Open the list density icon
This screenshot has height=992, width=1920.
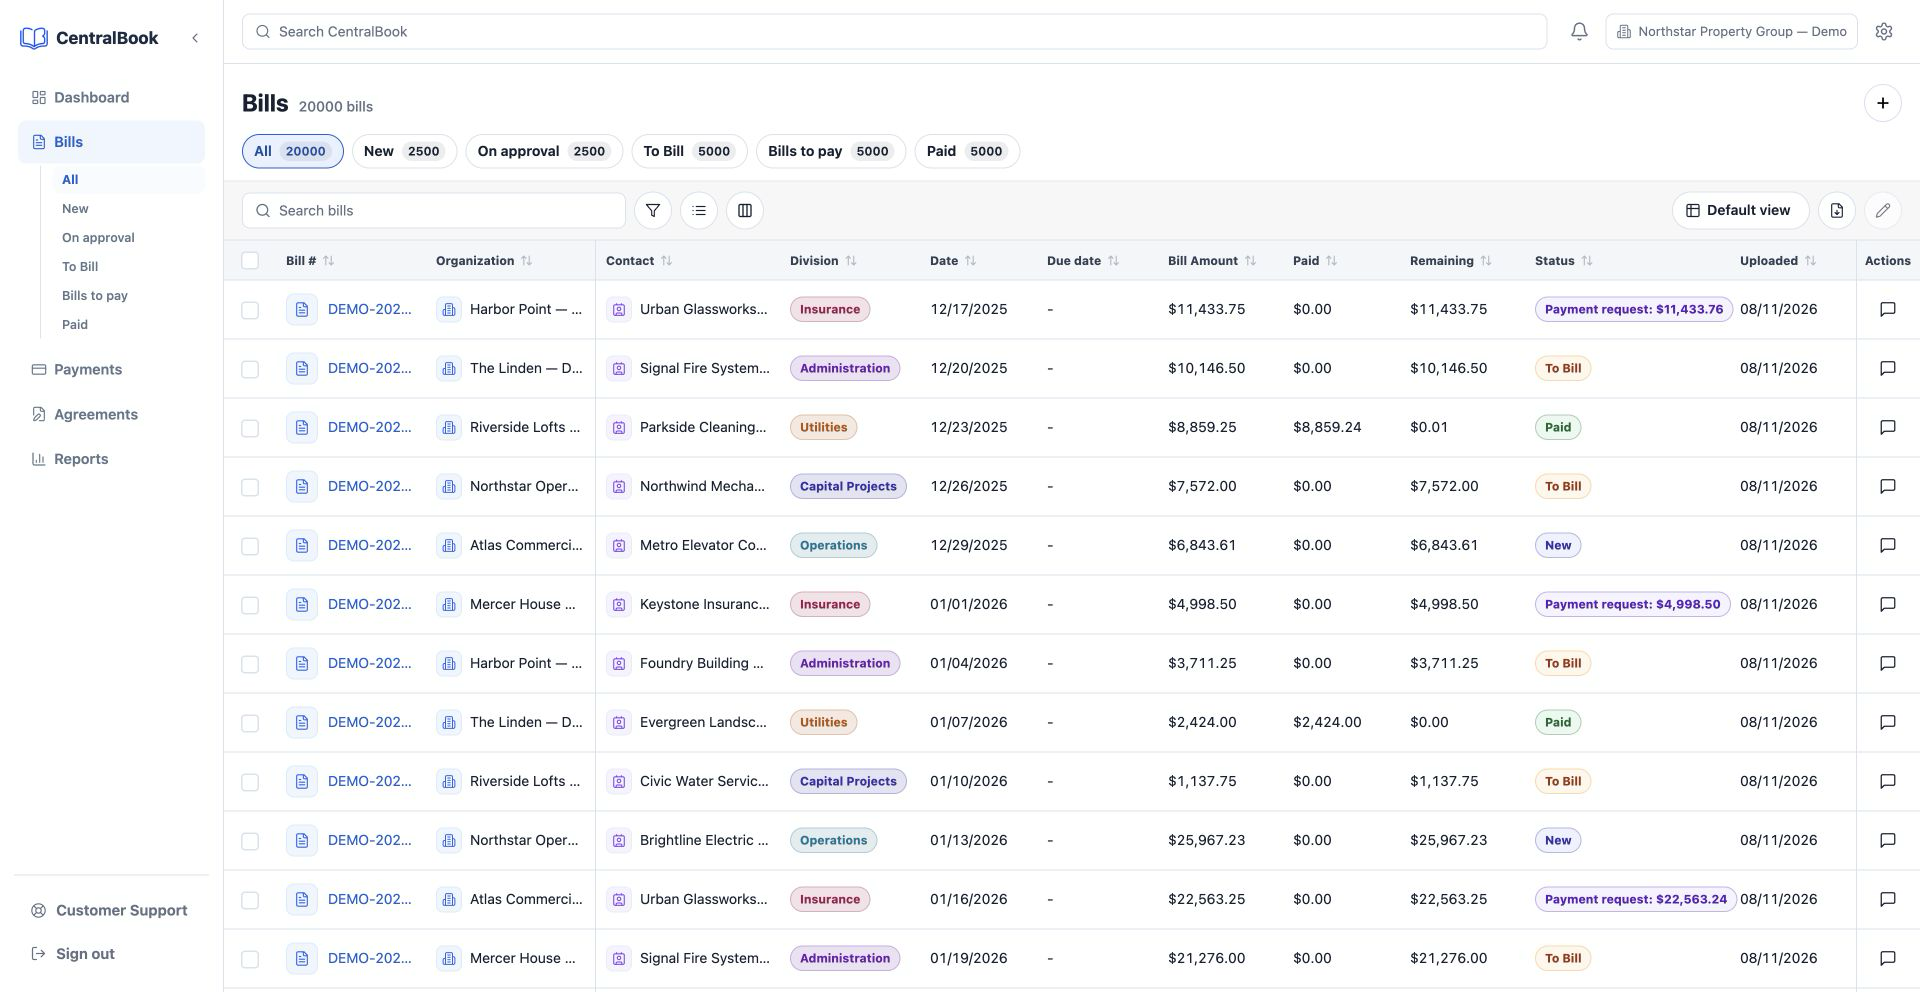pyautogui.click(x=699, y=211)
